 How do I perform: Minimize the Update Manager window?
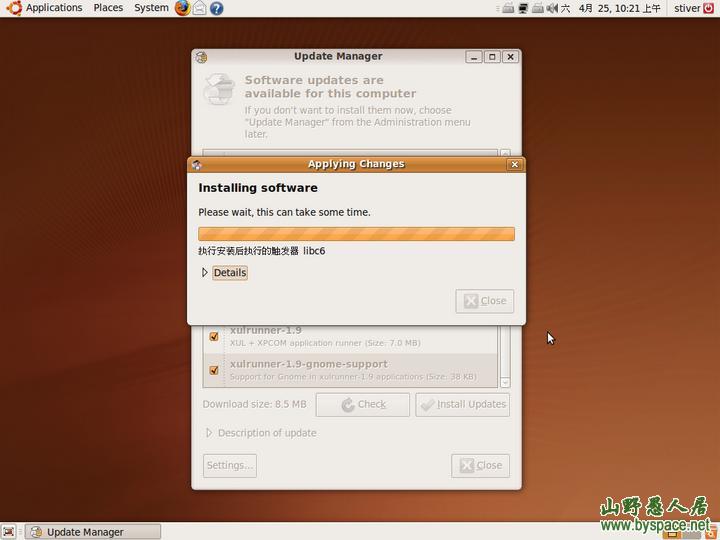pos(474,57)
